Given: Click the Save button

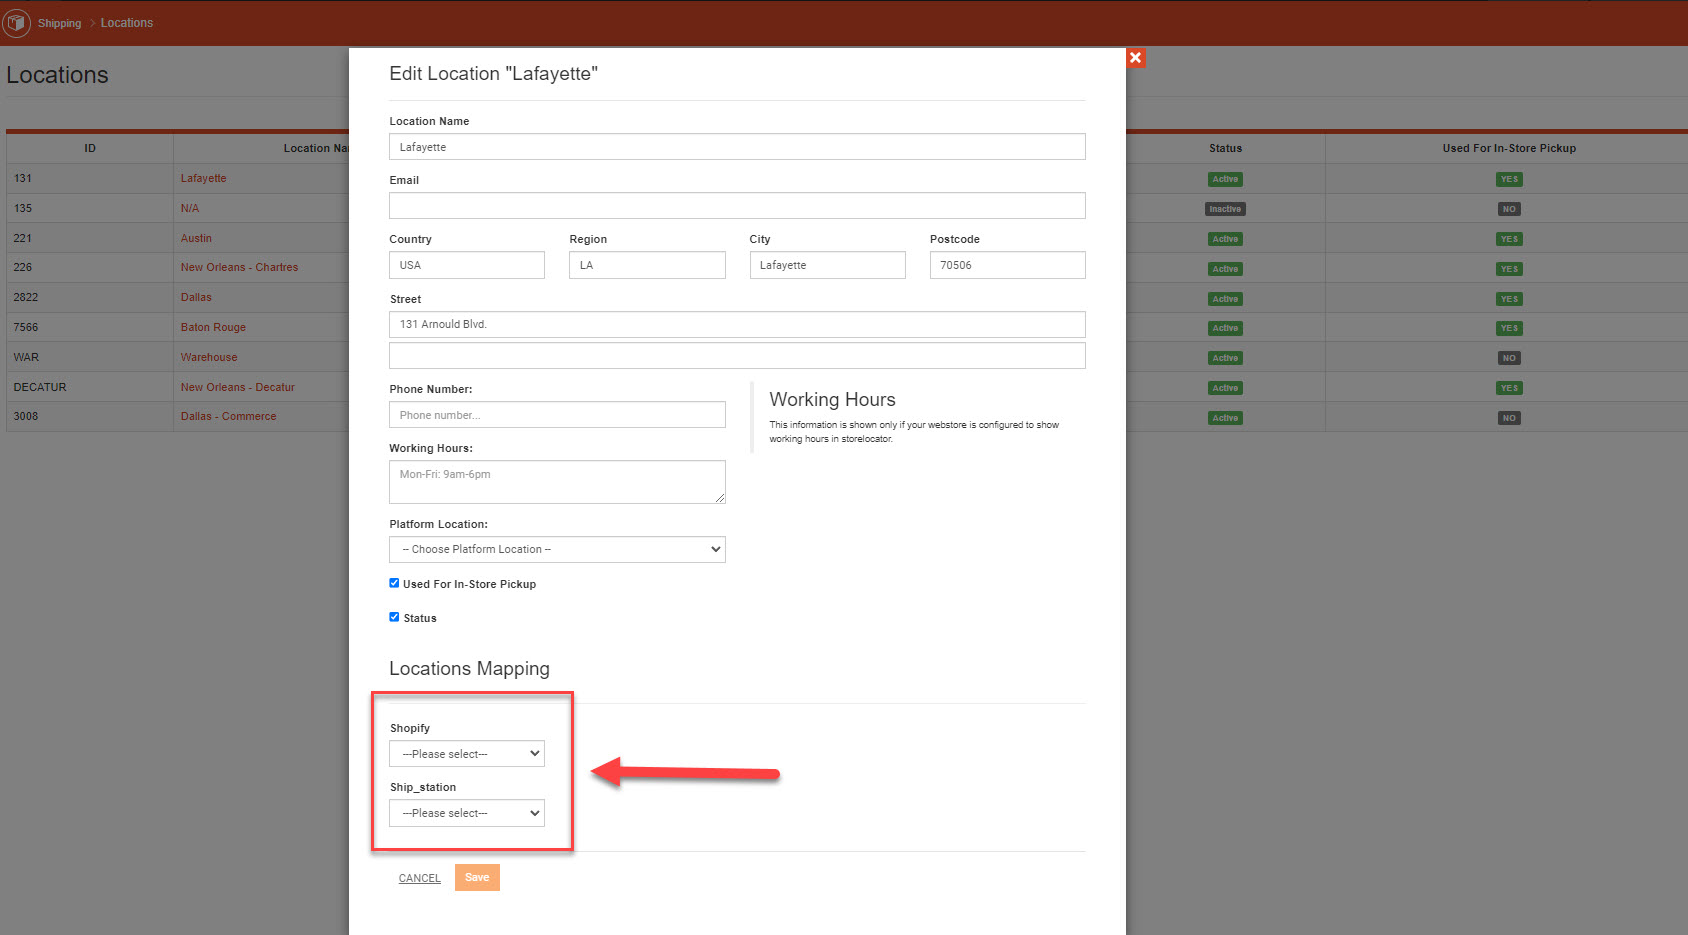Looking at the screenshot, I should click(x=477, y=877).
